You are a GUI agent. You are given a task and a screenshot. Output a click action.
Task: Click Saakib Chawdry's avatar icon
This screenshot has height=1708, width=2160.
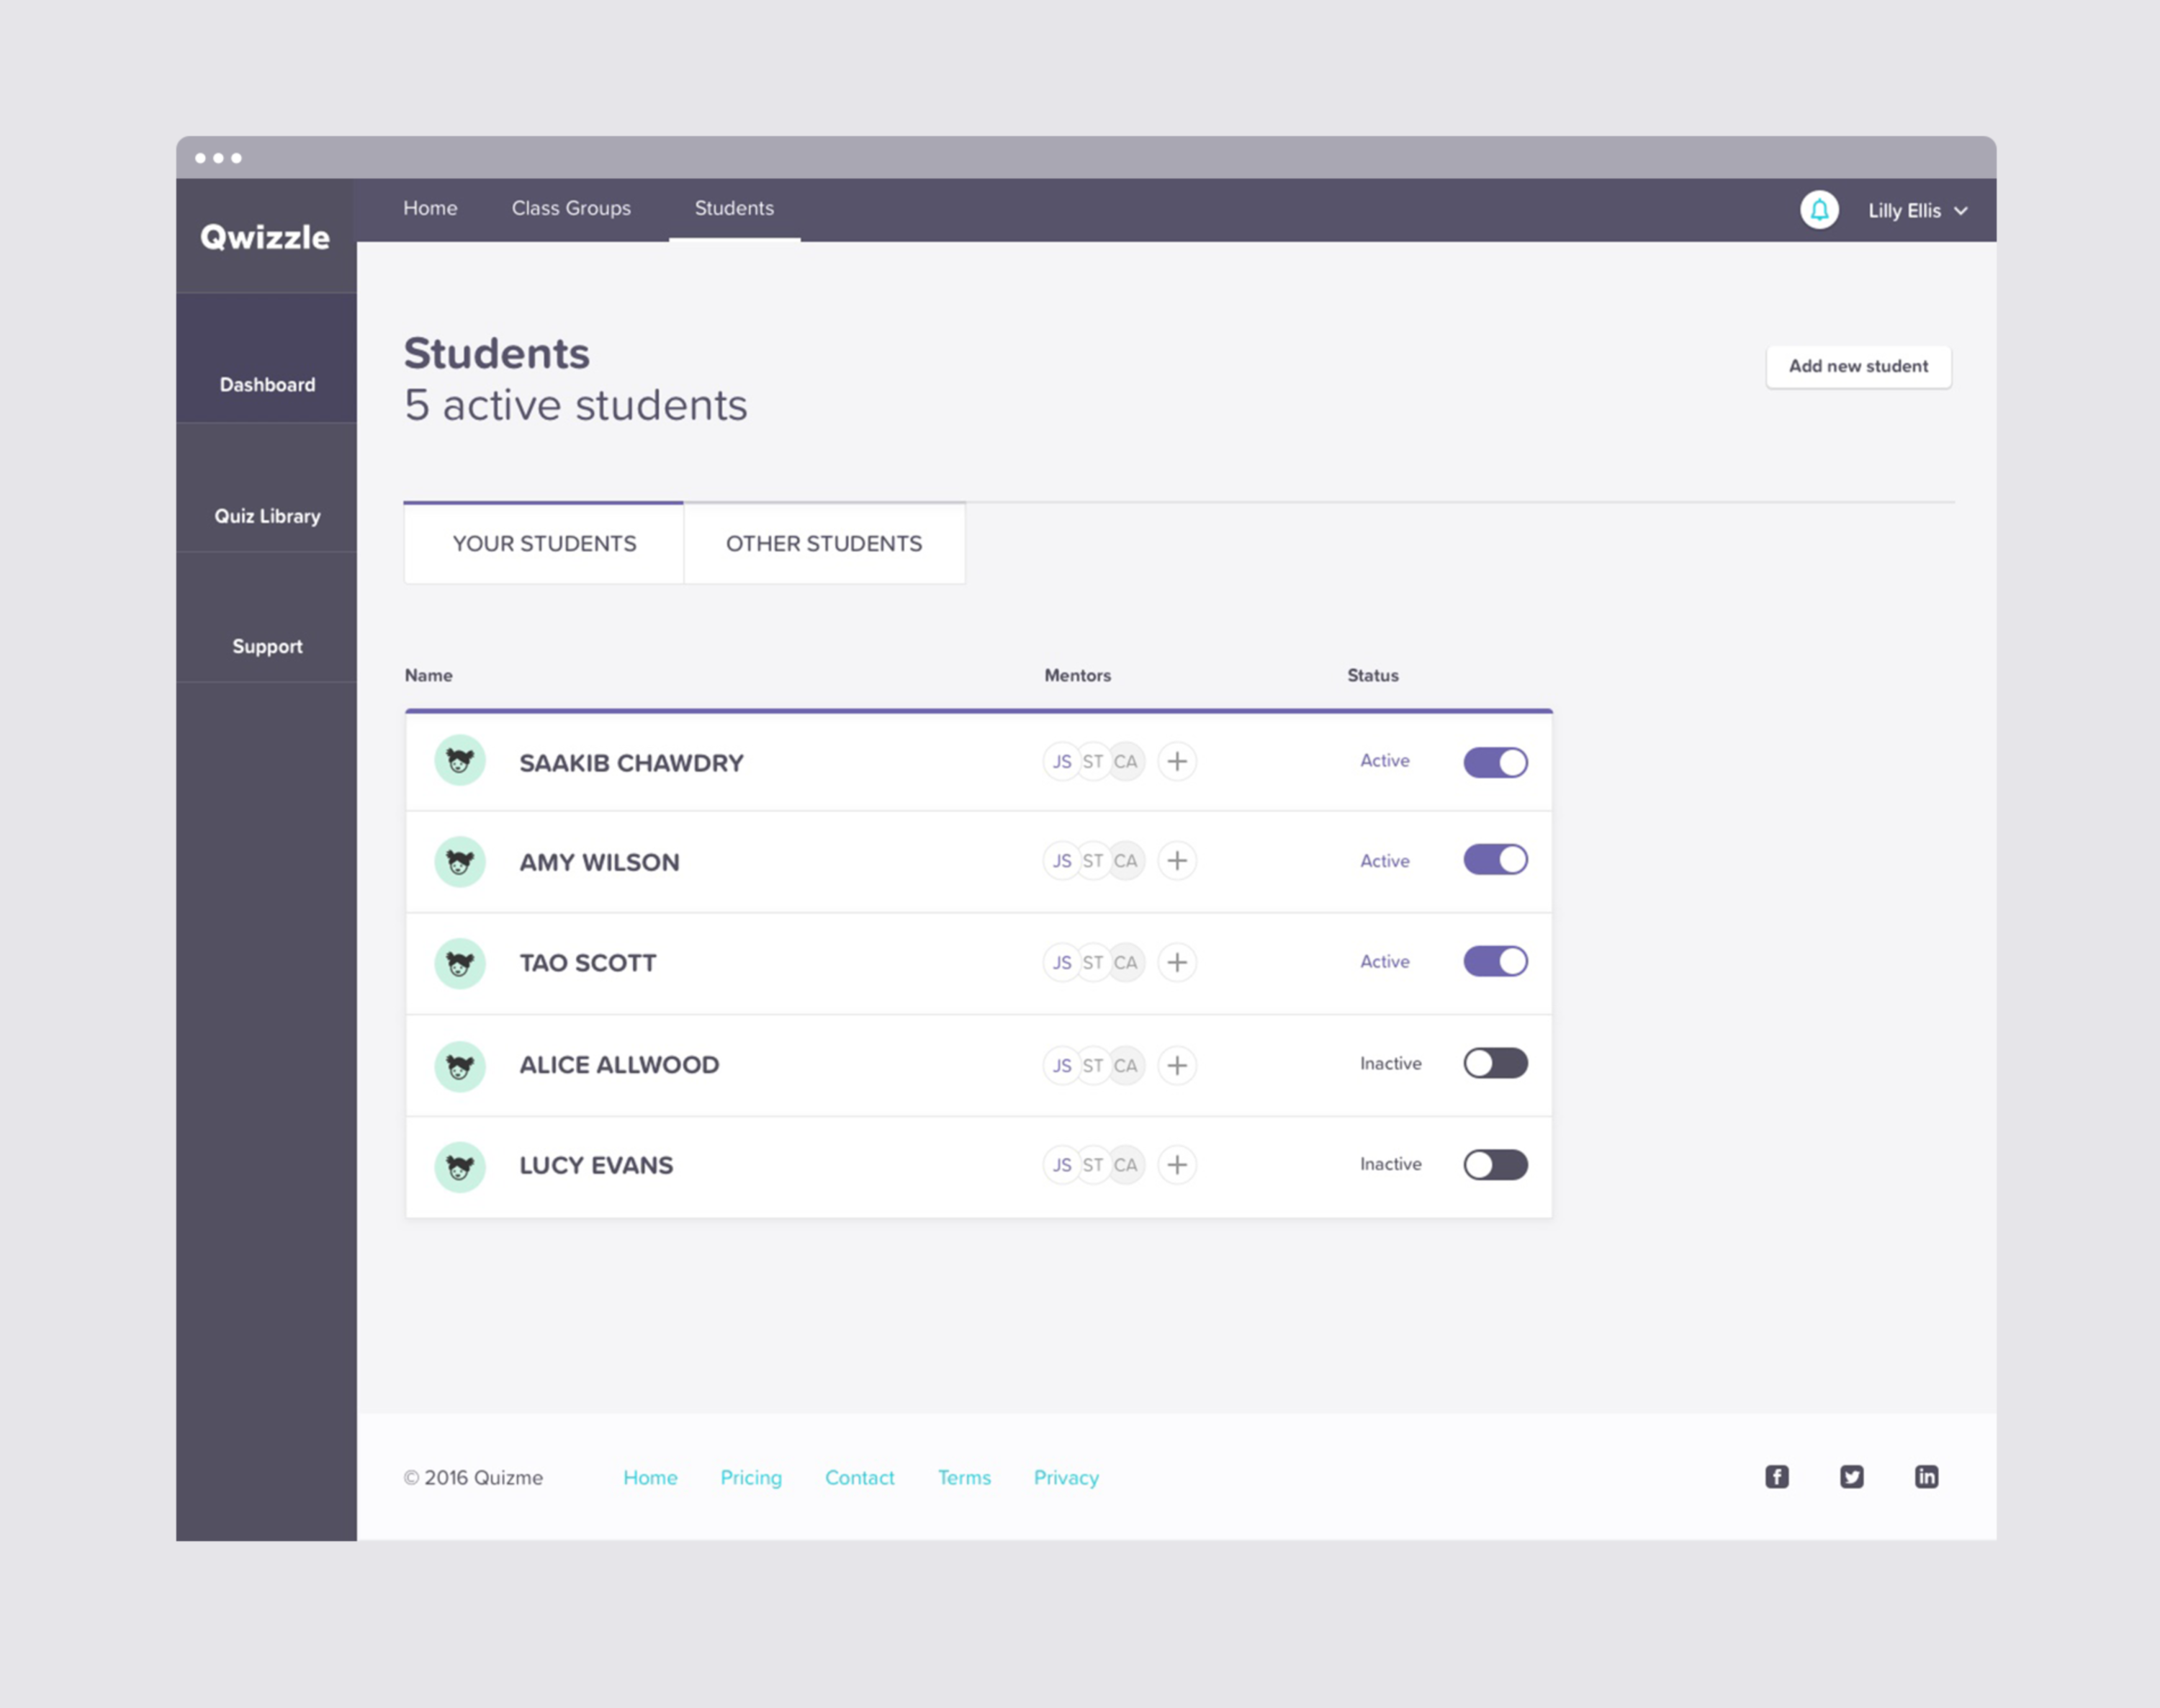pyautogui.click(x=460, y=761)
